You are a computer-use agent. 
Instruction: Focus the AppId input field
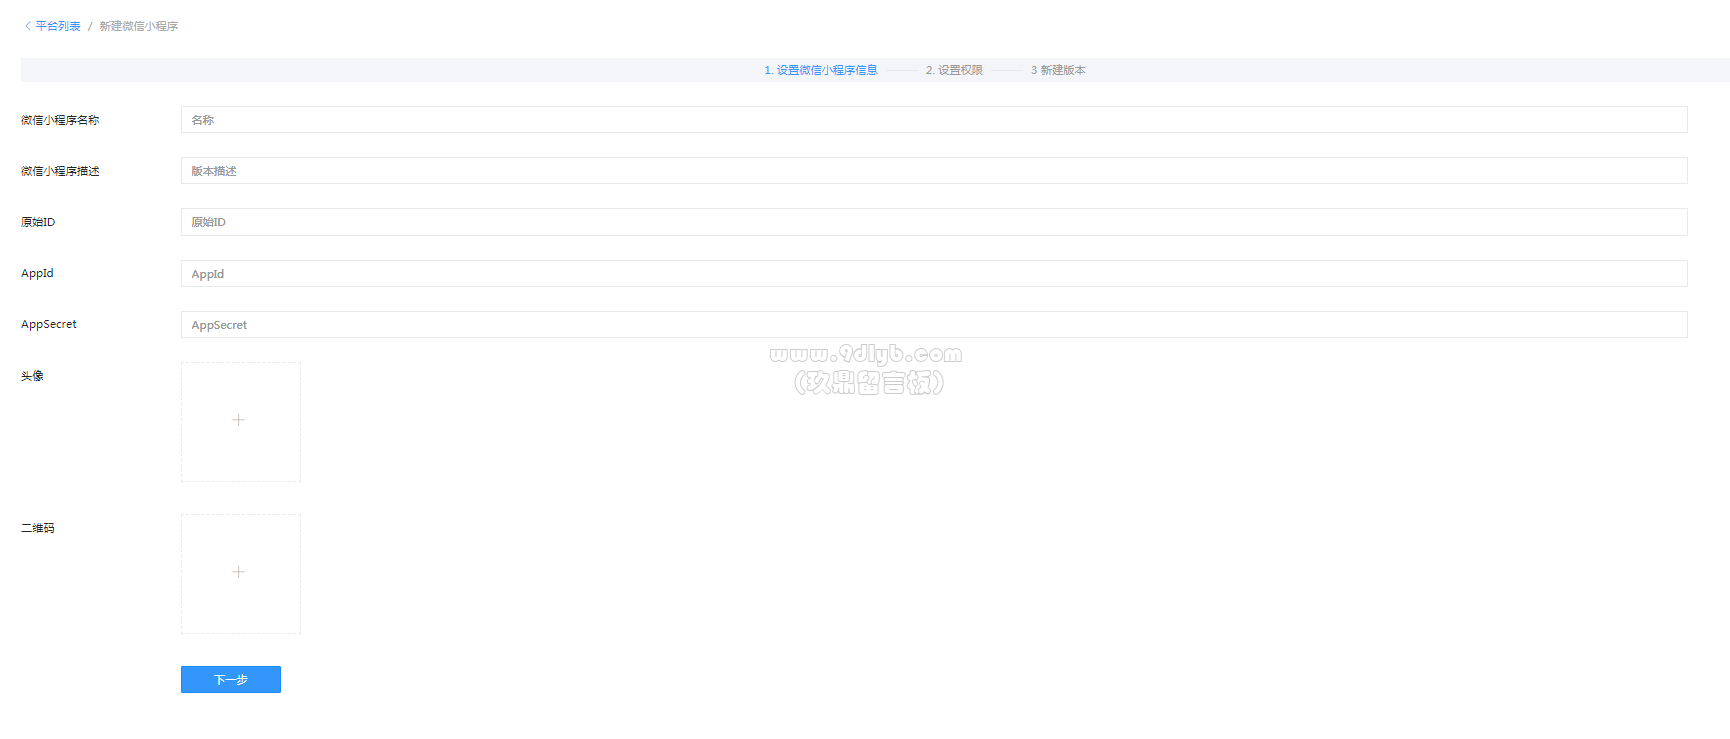pos(934,274)
